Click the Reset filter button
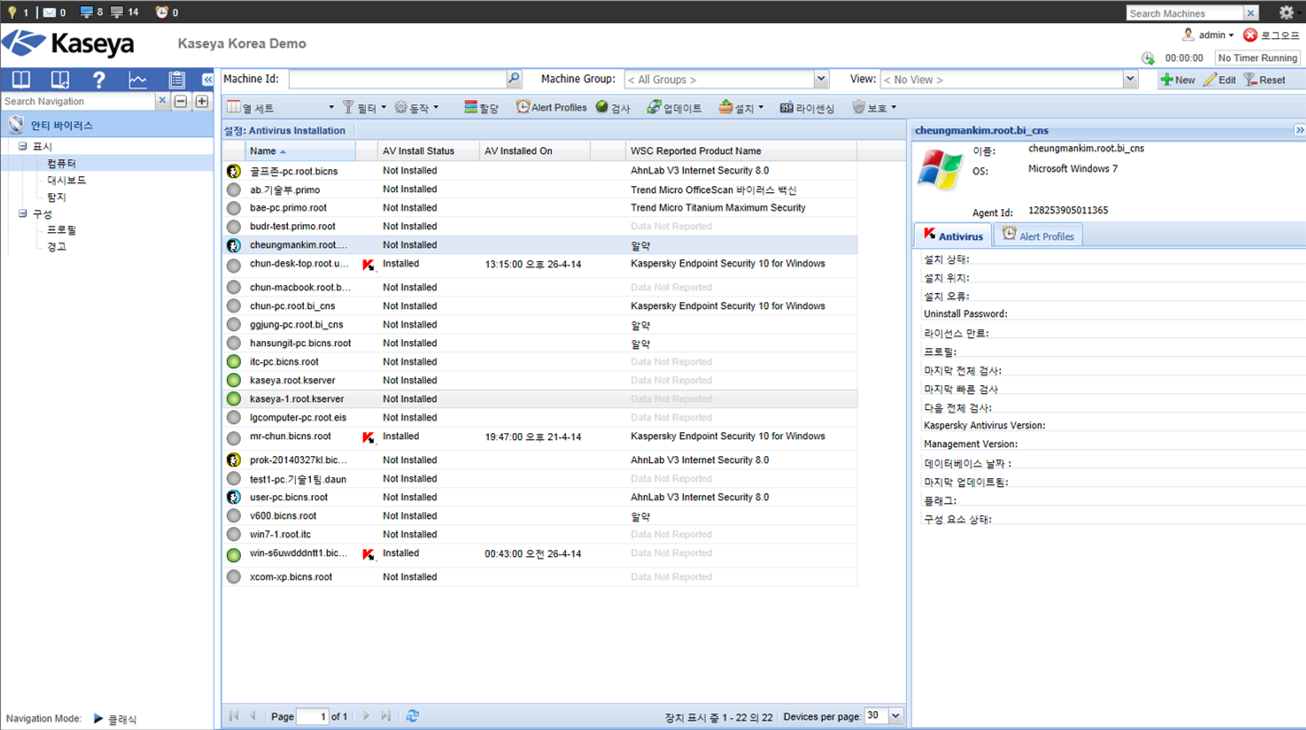This screenshot has height=730, width=1306. (1264, 80)
